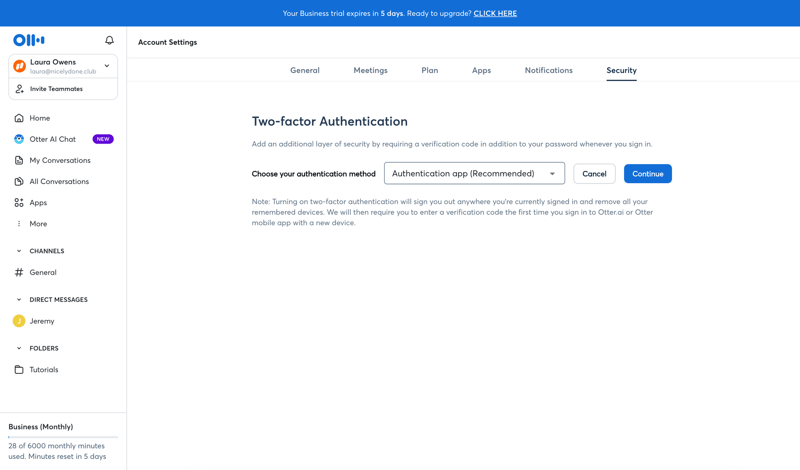The width and height of the screenshot is (800, 470).
Task: Collapse the Direct Messages section
Action: click(x=19, y=300)
